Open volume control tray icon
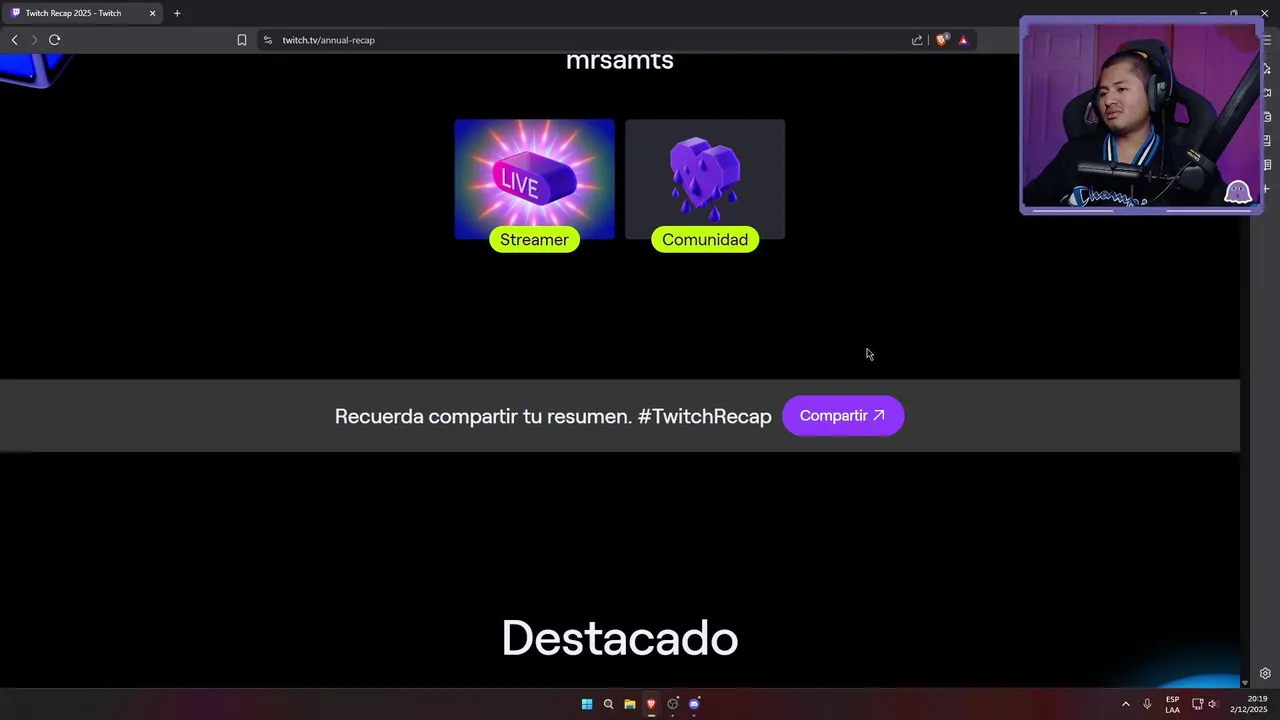 (1213, 704)
